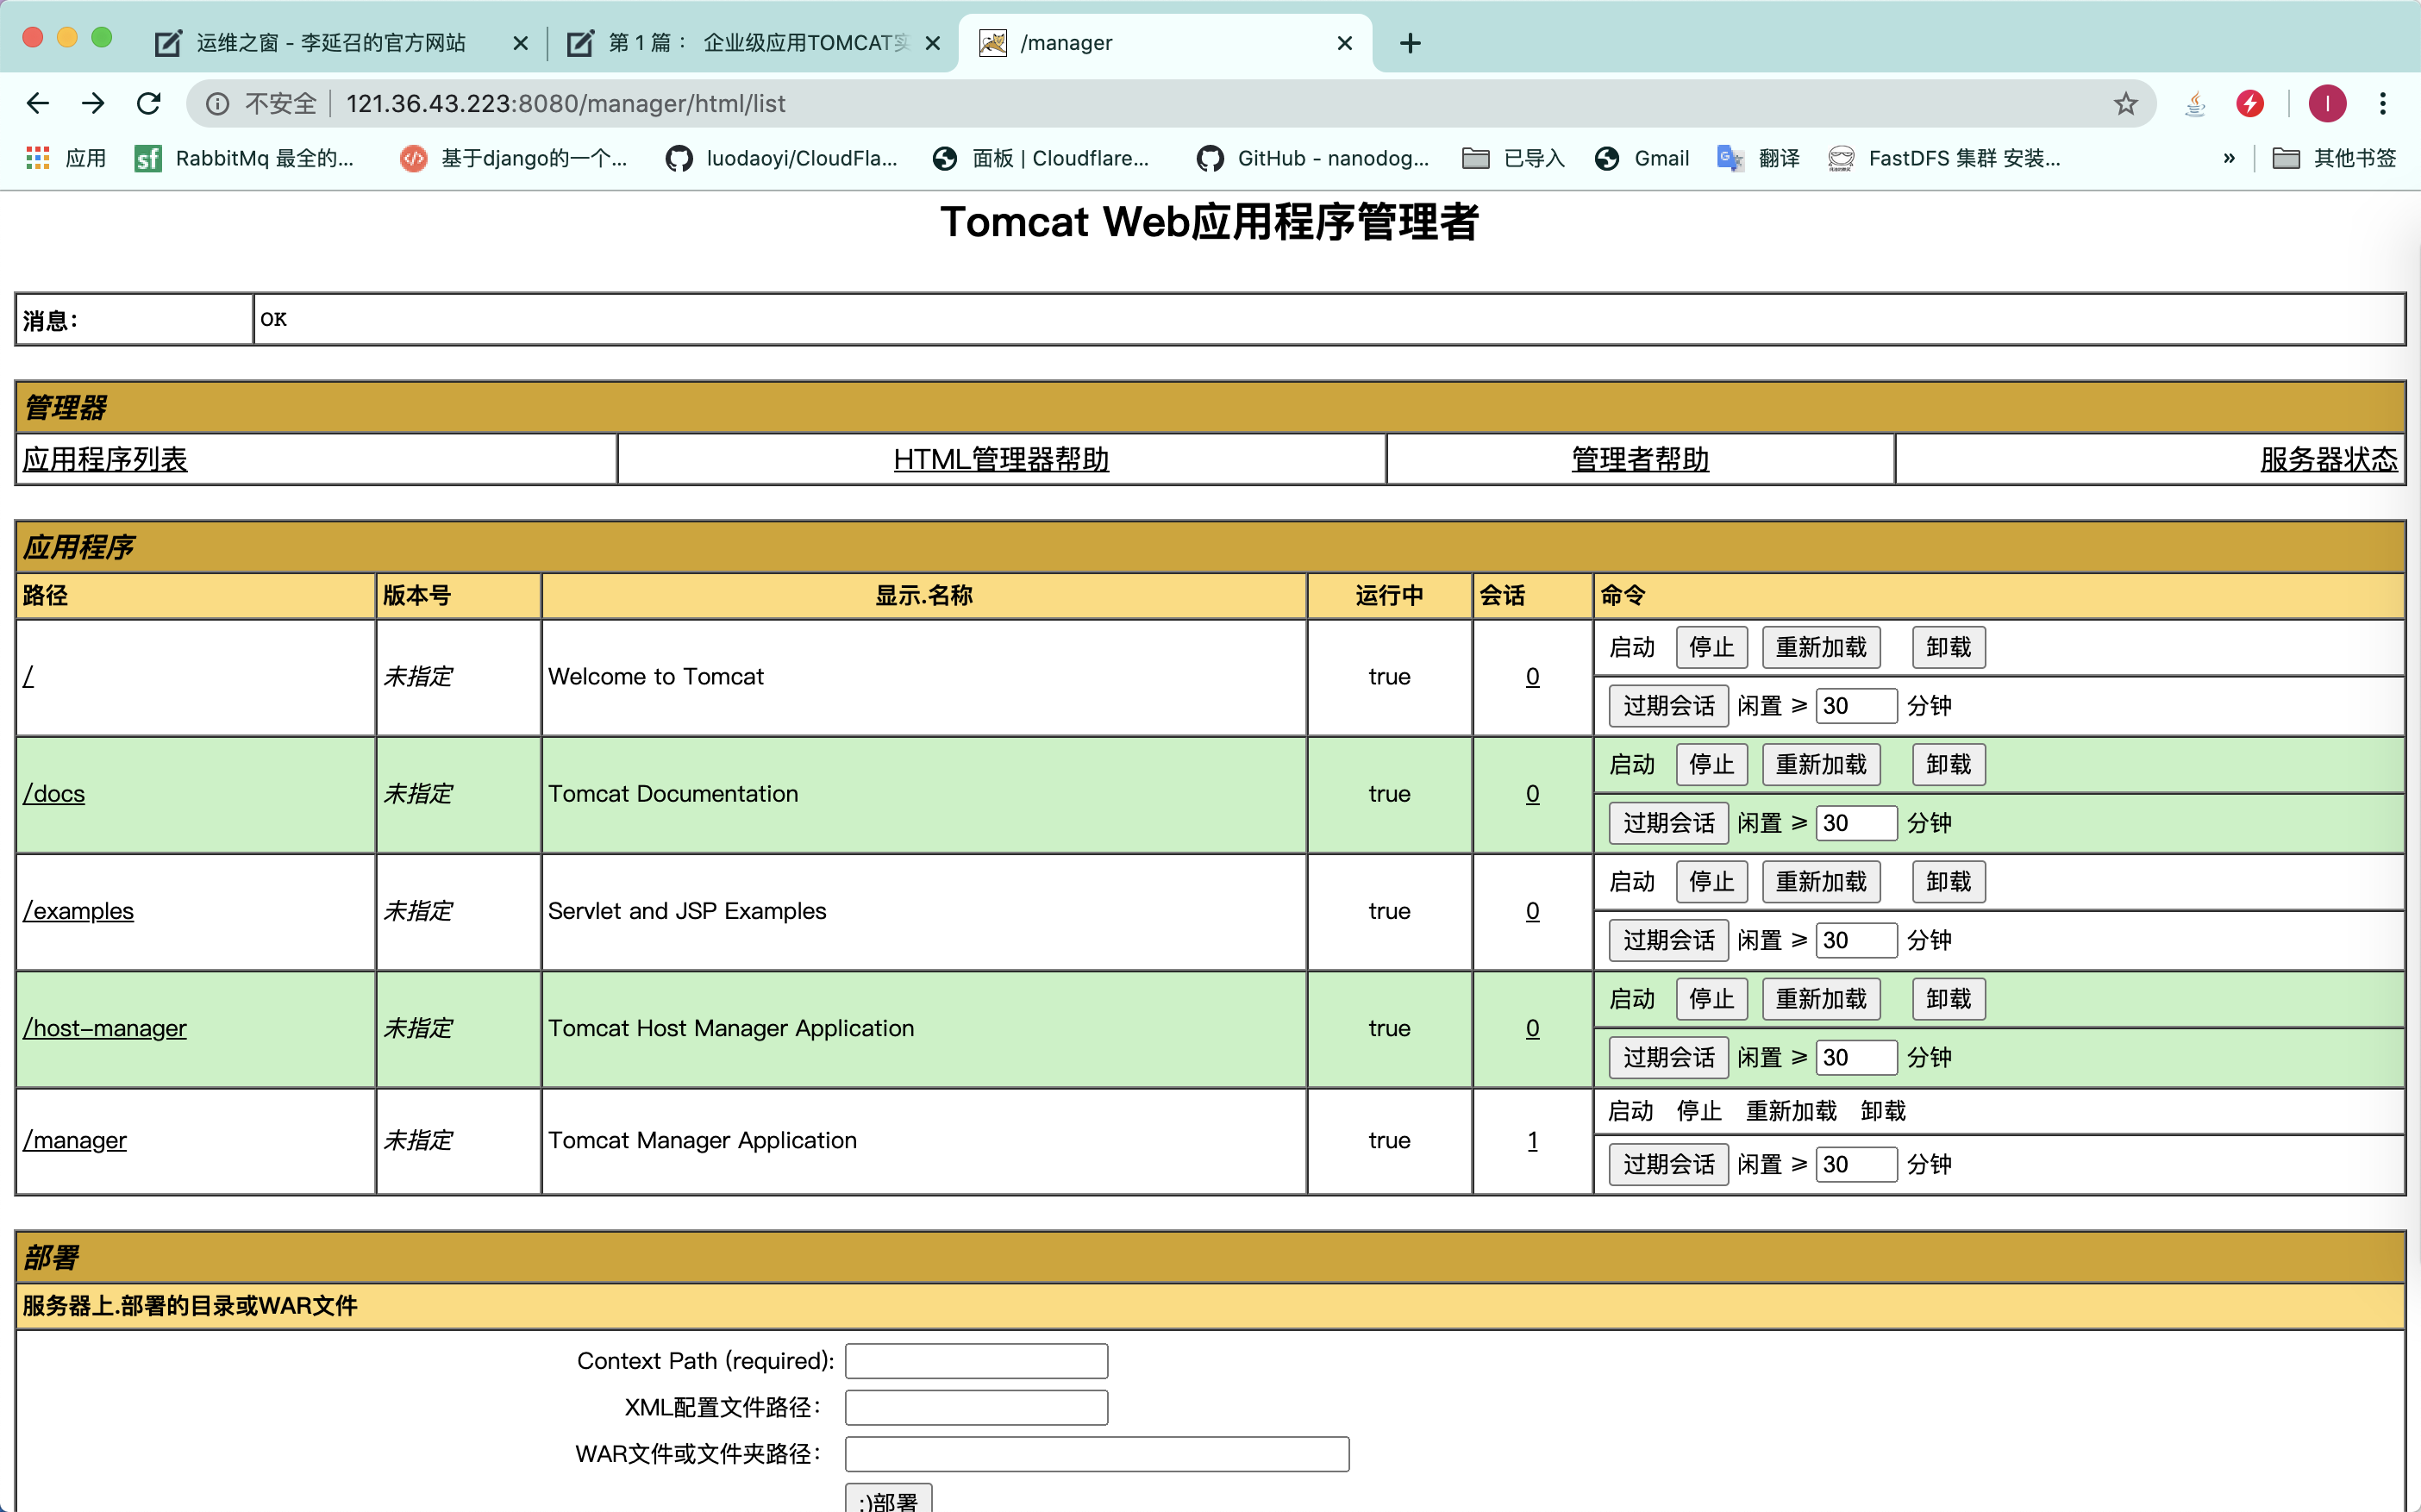Click 重新加载 for /docs
The image size is (2421, 1512).
point(1821,764)
